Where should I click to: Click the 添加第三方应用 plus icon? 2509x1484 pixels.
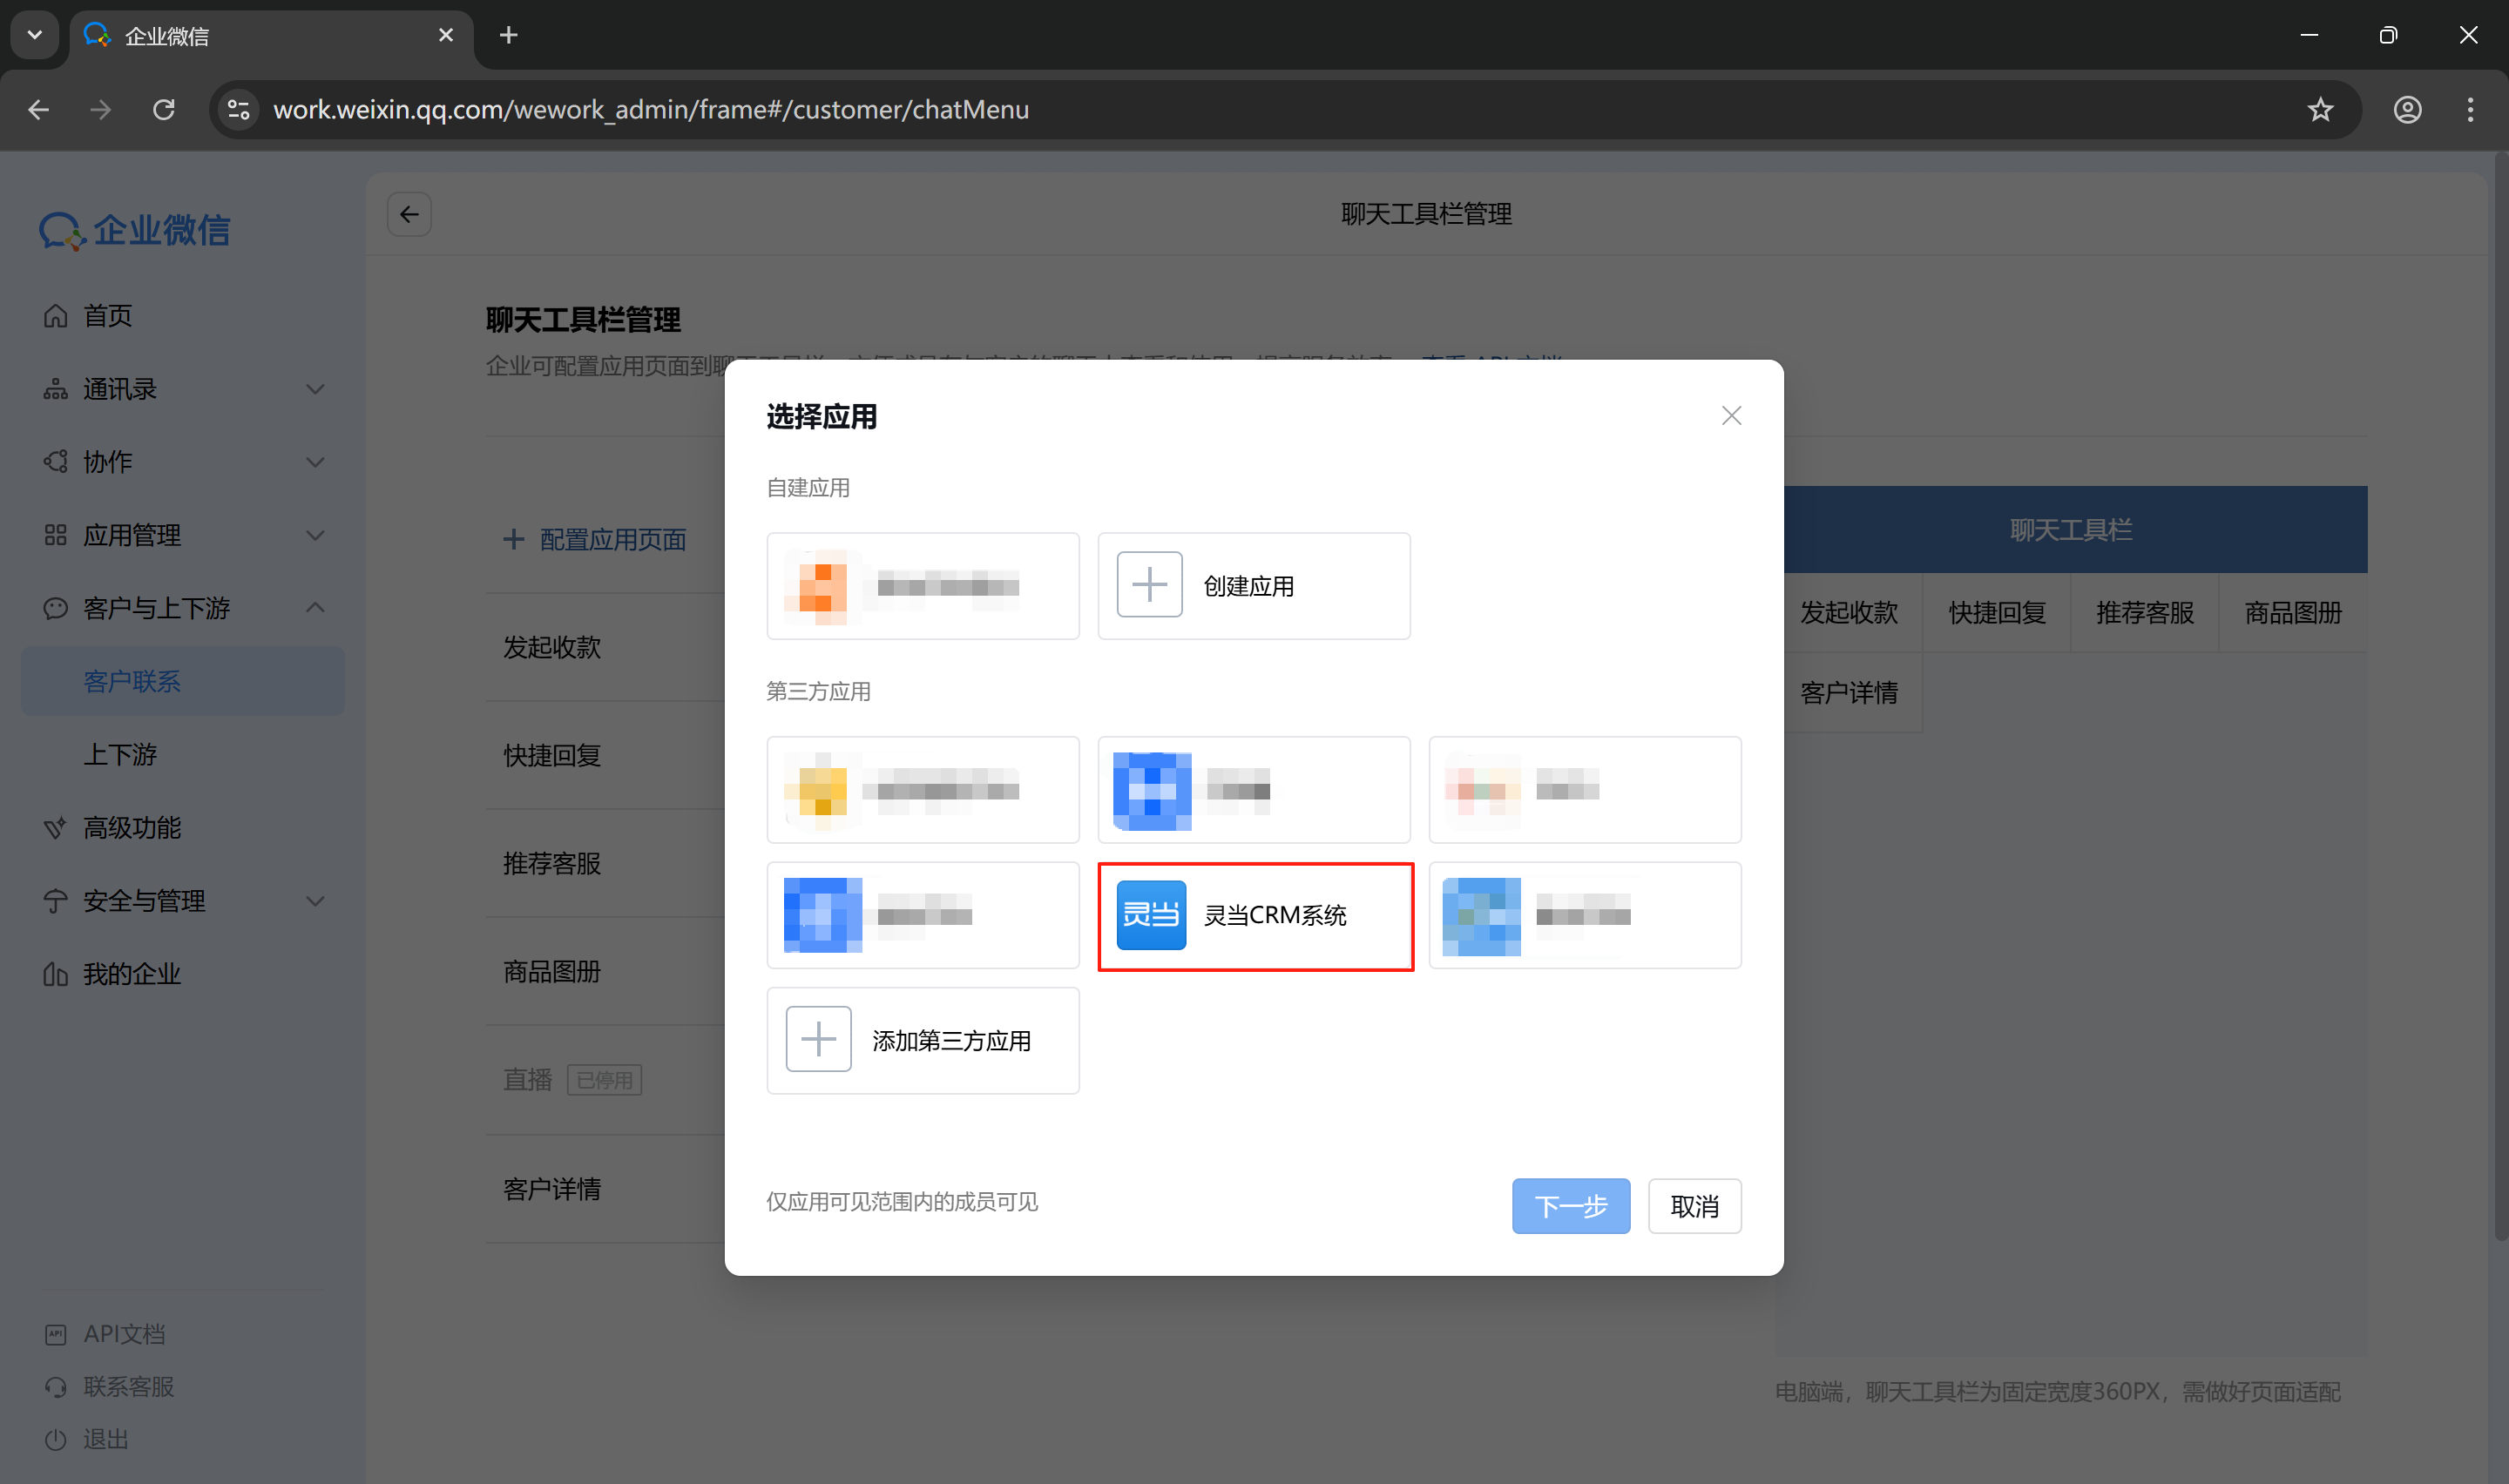pos(818,1039)
